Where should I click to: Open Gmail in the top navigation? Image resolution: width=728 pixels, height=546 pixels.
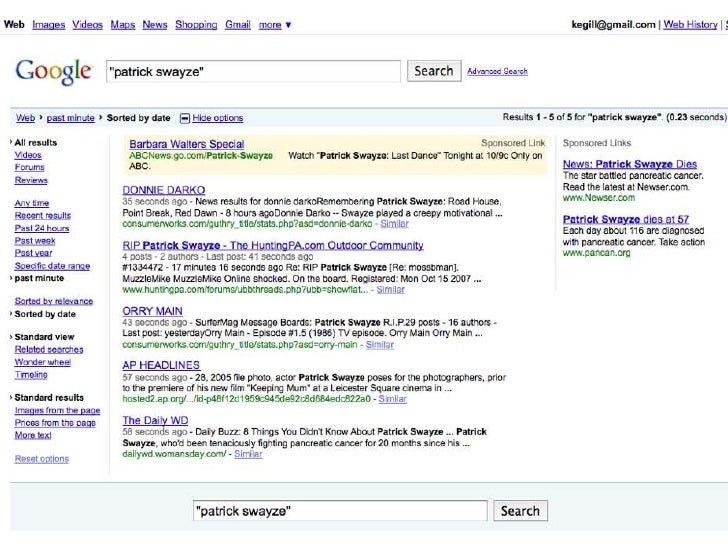[x=238, y=25]
